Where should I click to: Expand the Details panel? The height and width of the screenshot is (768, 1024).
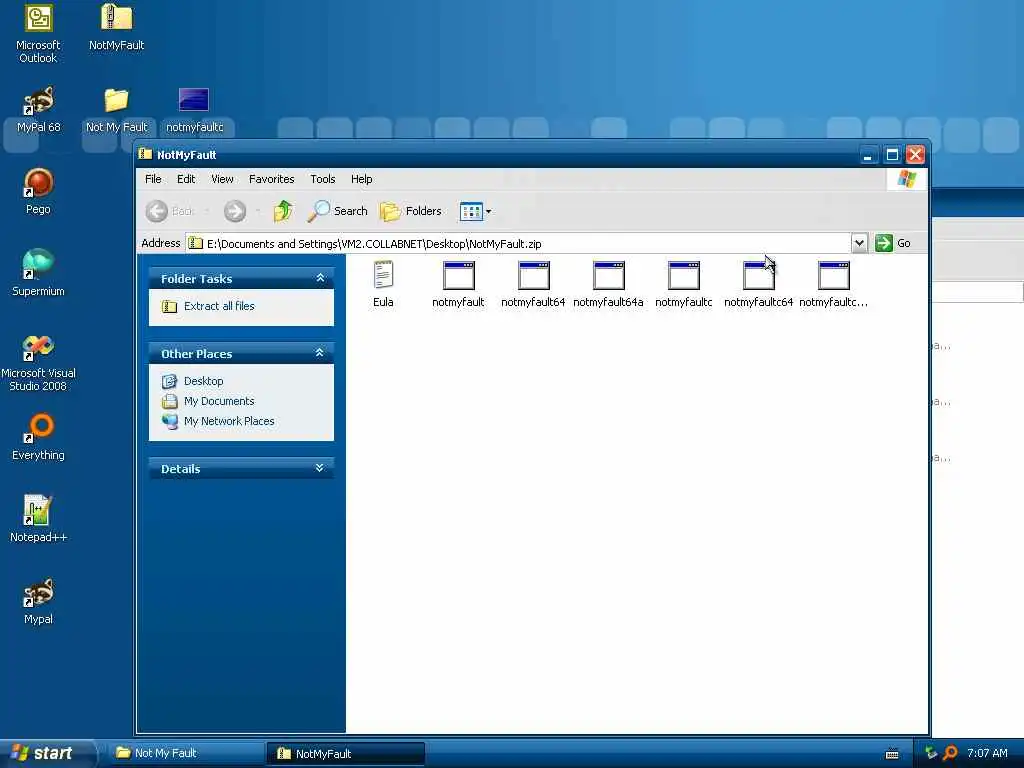[x=320, y=468]
